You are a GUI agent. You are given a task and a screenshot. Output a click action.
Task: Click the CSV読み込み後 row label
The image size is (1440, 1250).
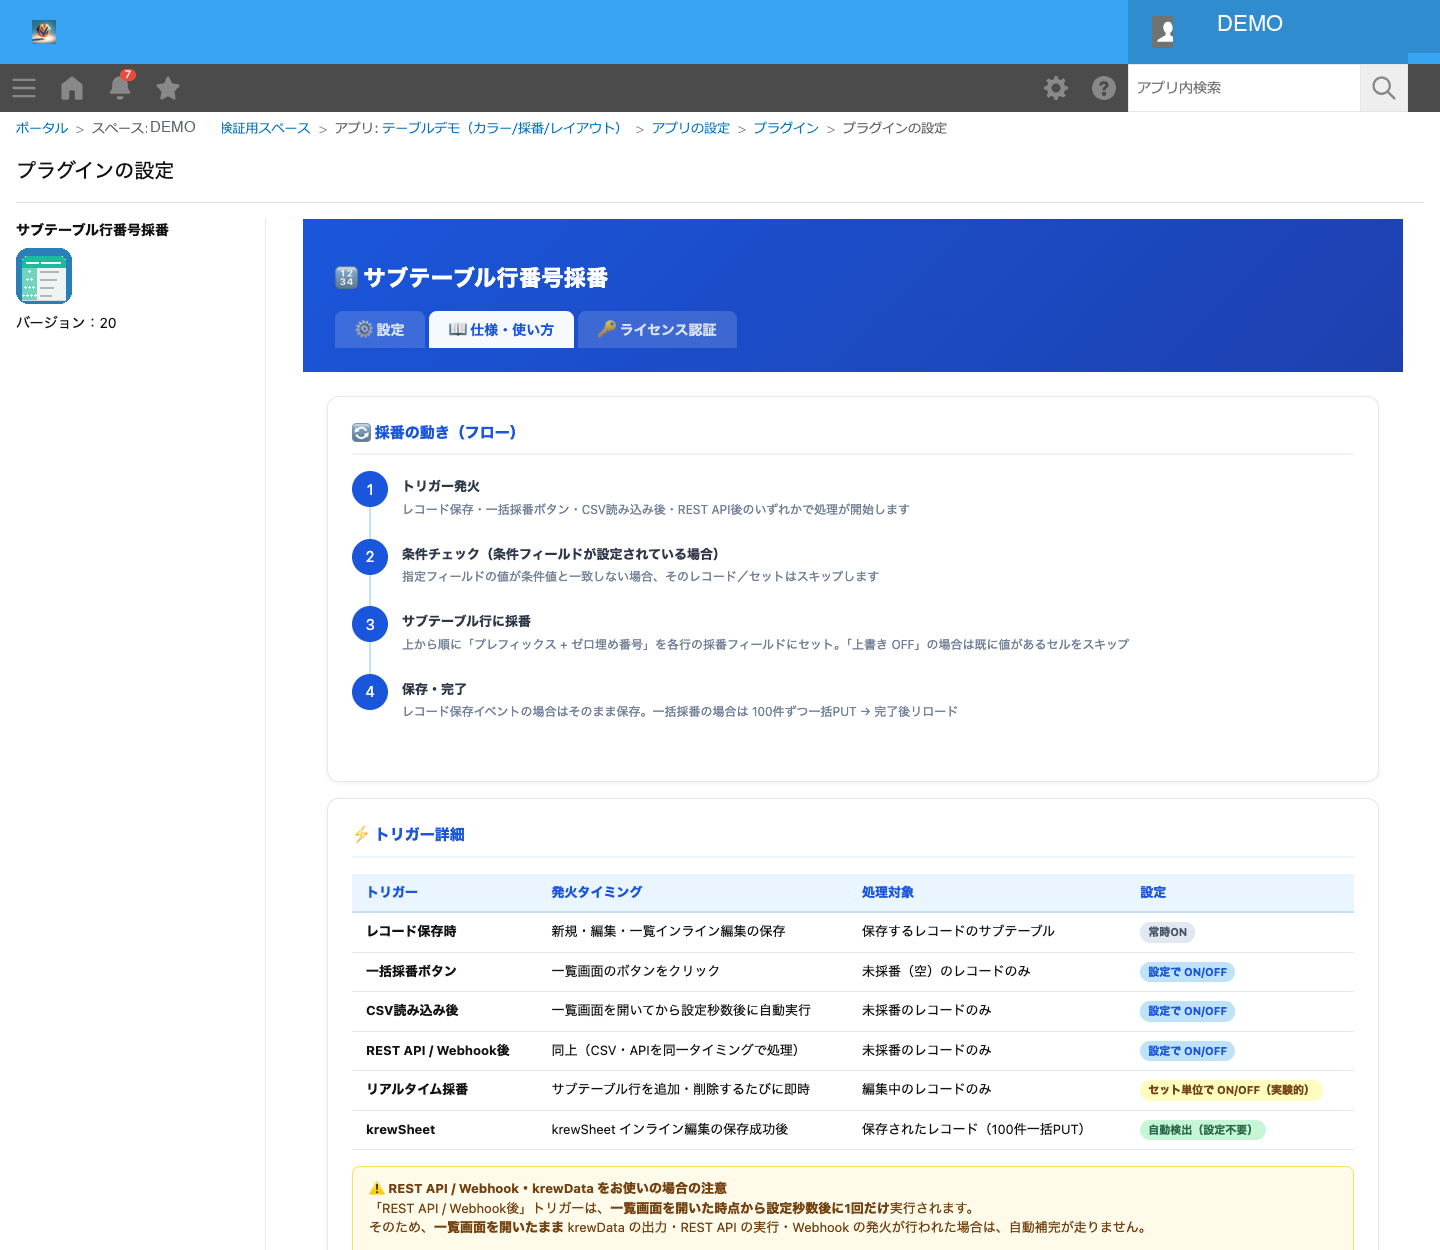[x=412, y=1010]
